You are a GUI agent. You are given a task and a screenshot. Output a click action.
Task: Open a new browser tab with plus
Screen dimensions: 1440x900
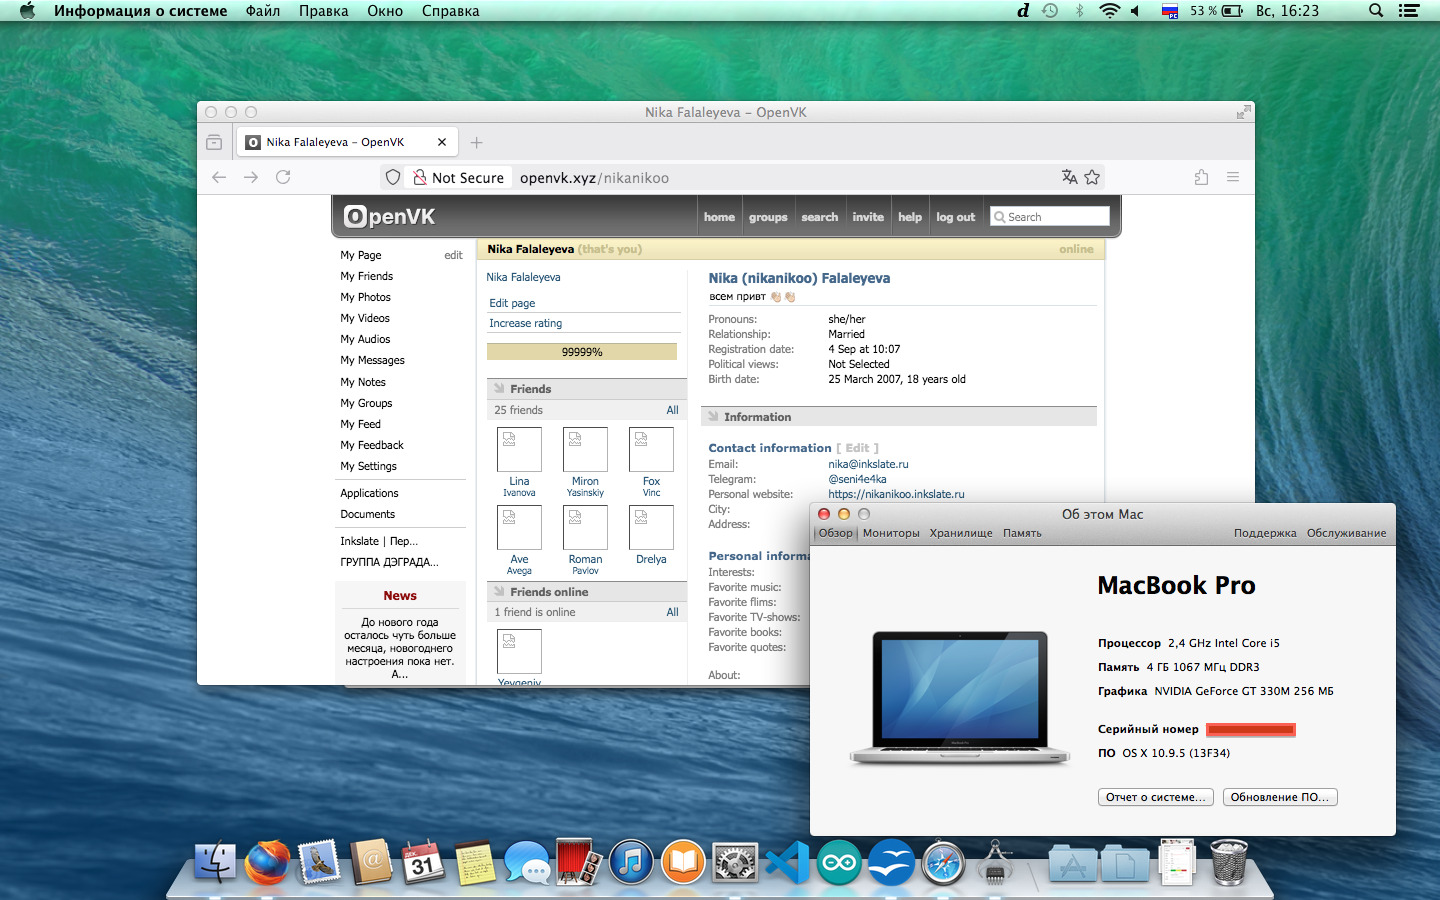[477, 142]
